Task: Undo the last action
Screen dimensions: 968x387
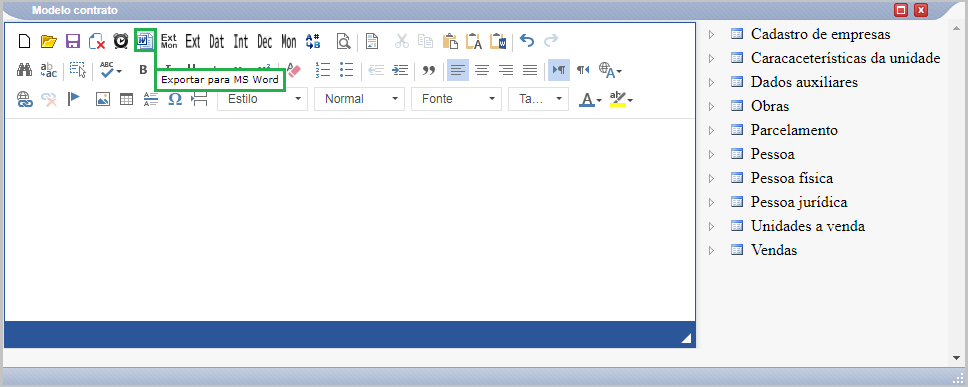Action: coord(527,41)
